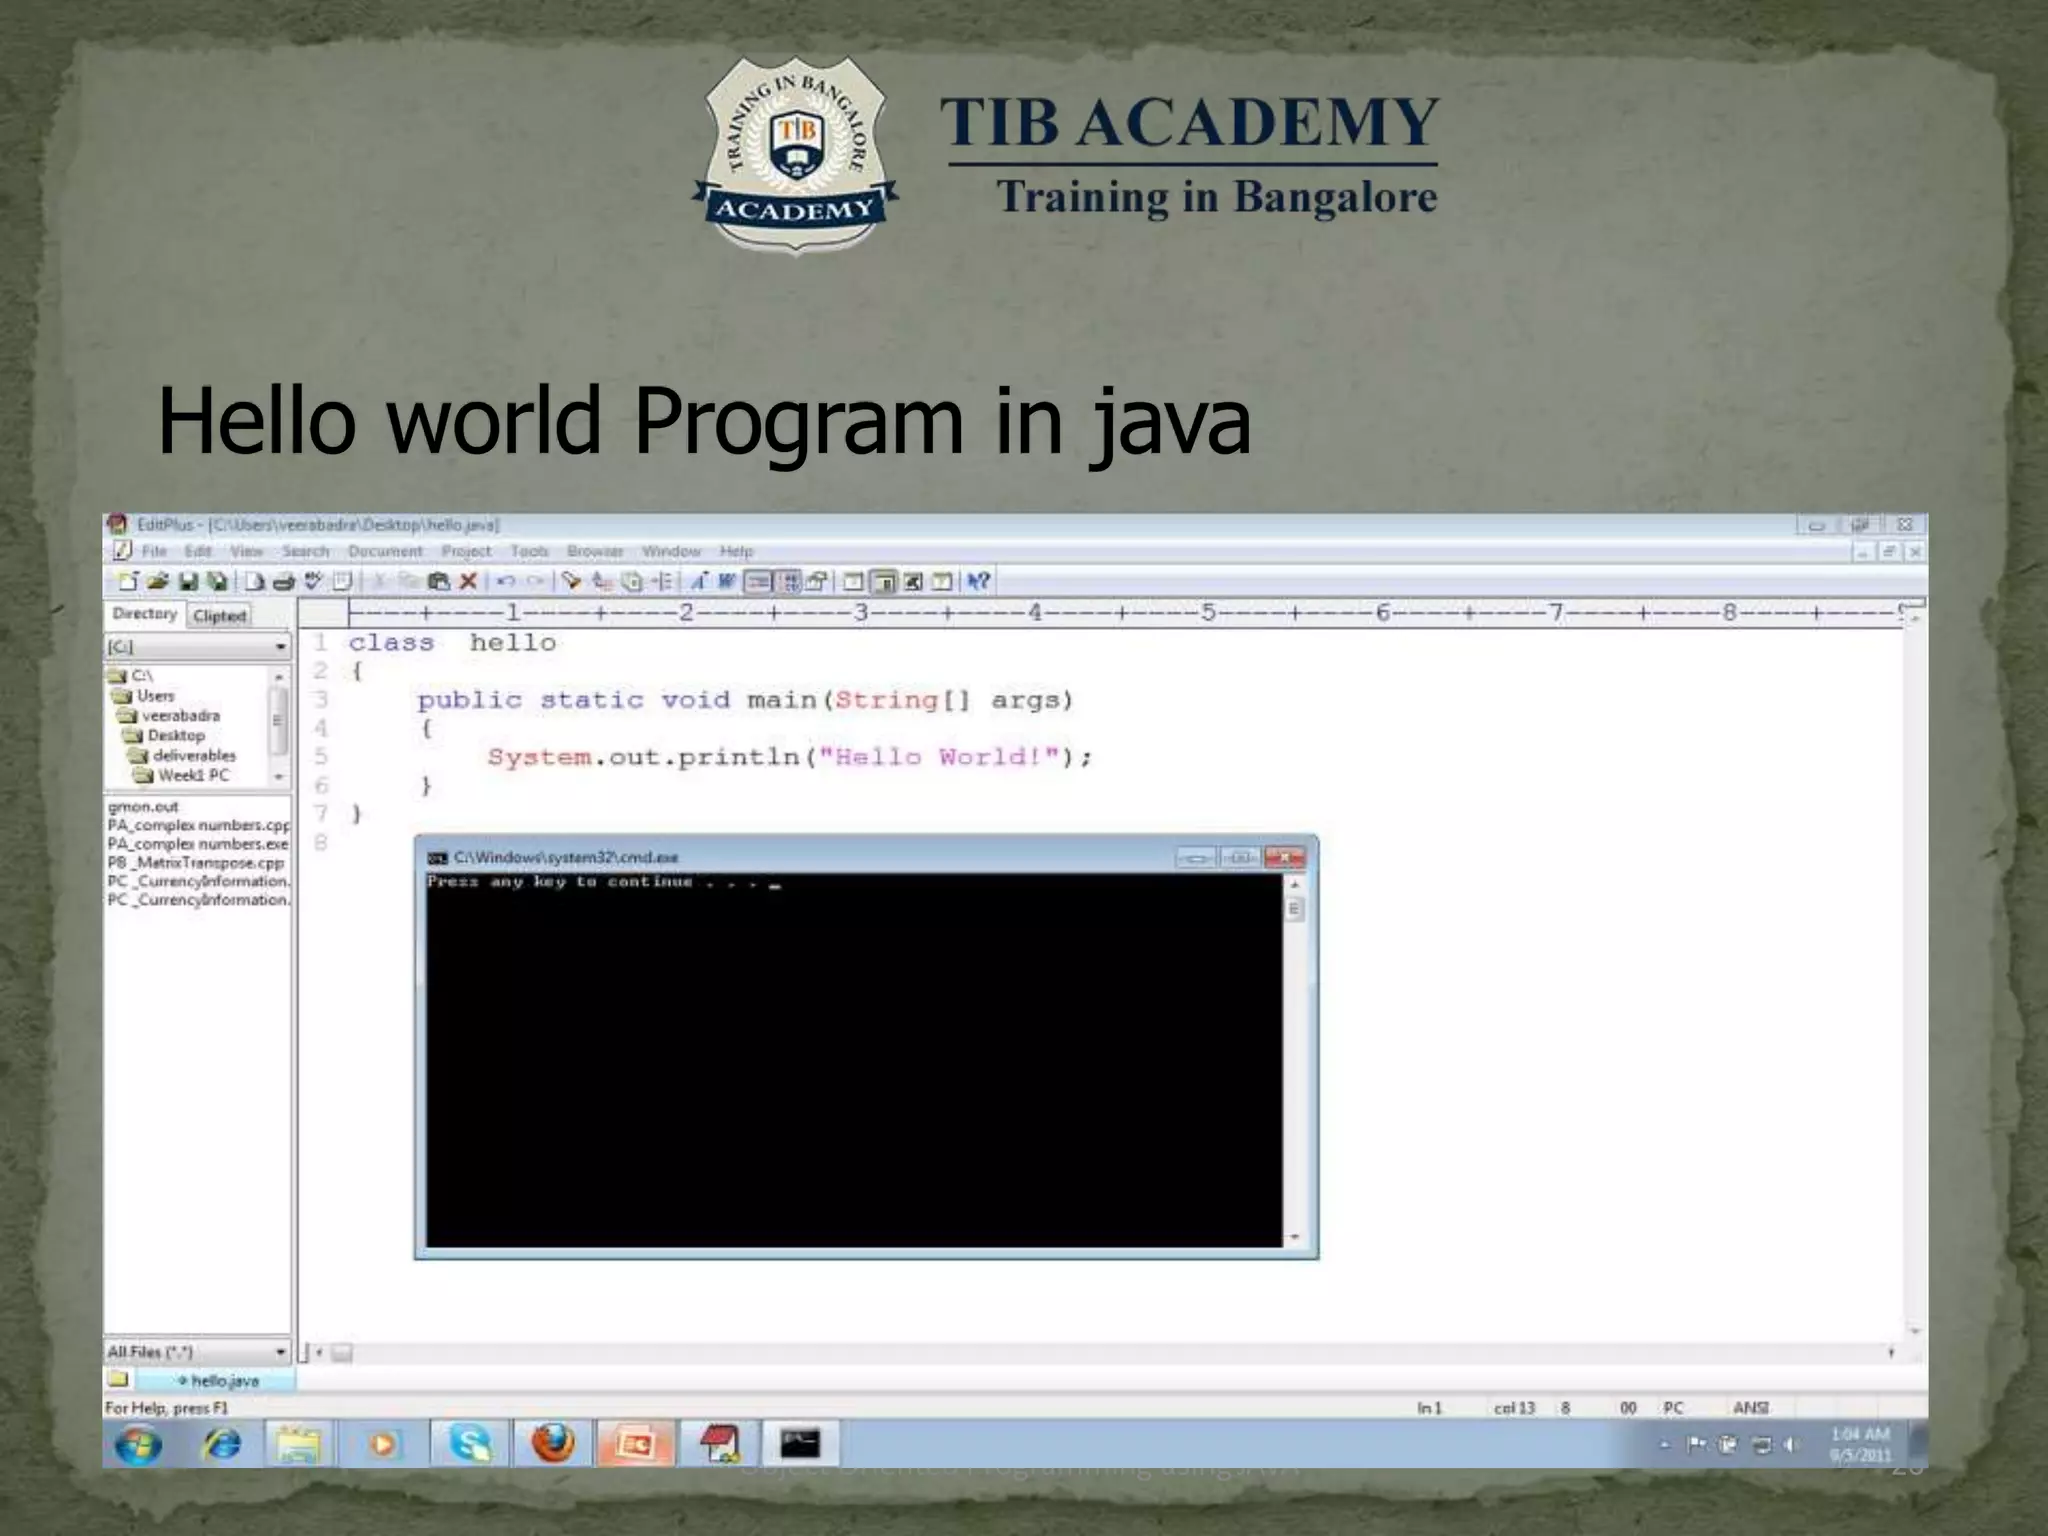Toggle the Directory window toolbar button
This screenshot has width=2048, height=1536.
884,581
